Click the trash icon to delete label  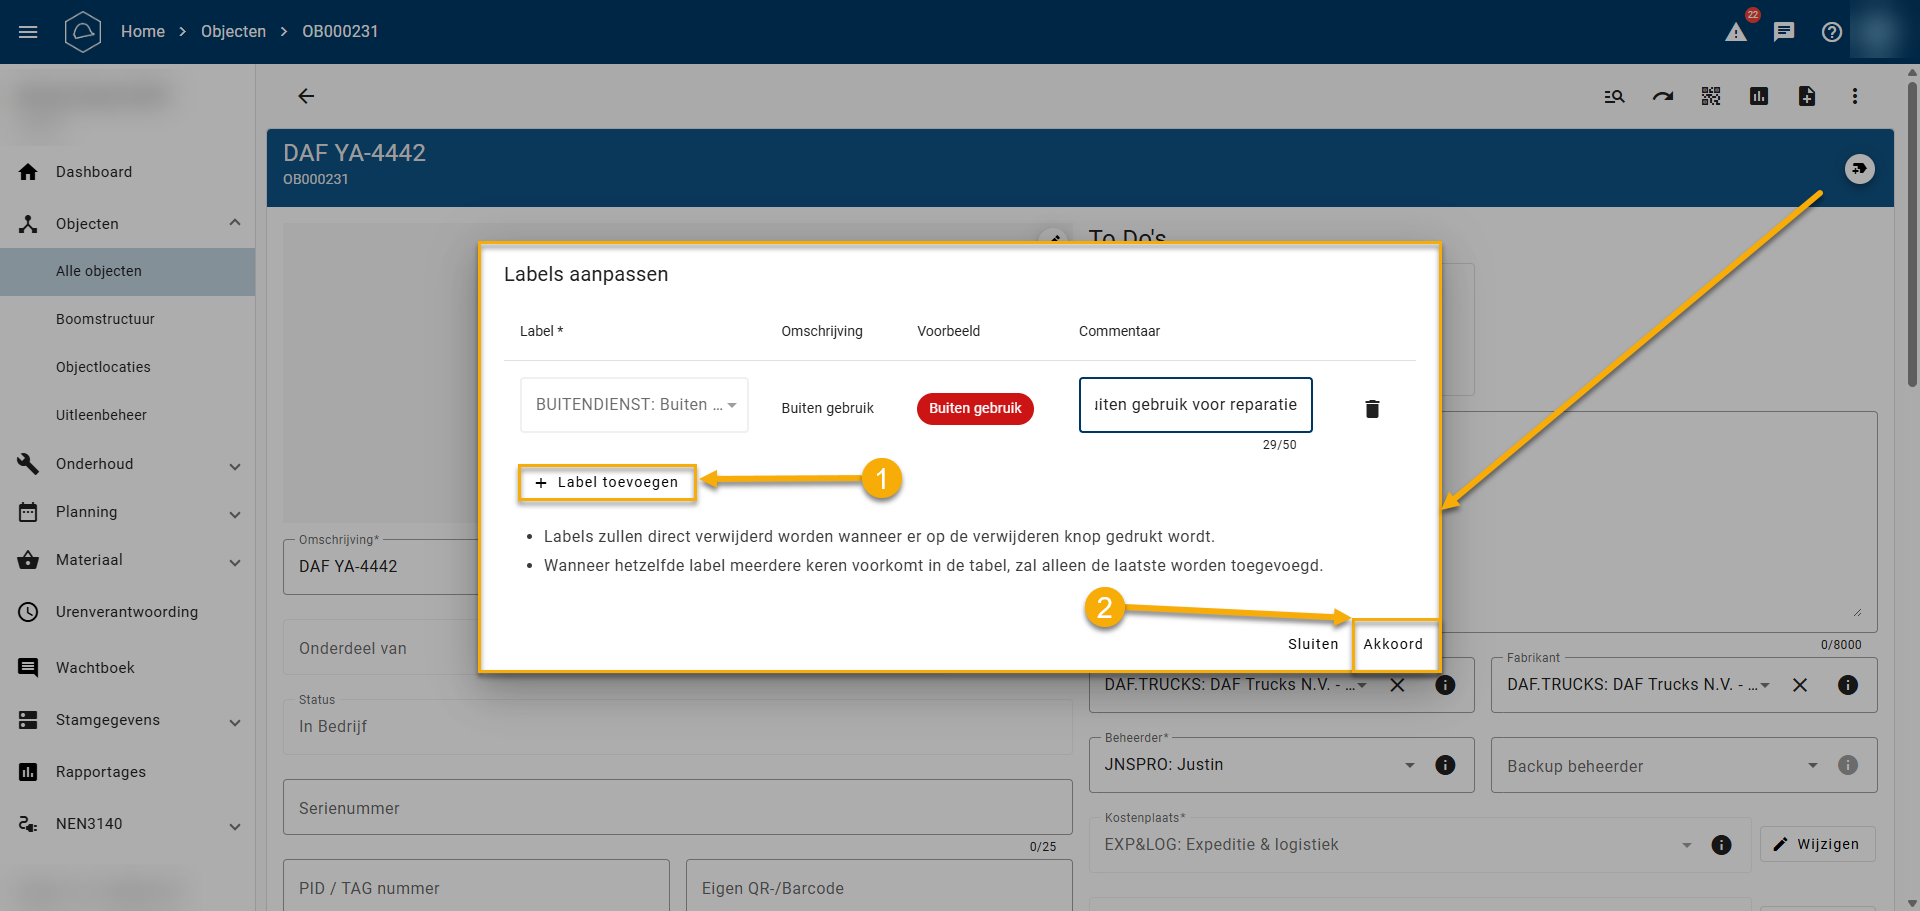[1372, 408]
